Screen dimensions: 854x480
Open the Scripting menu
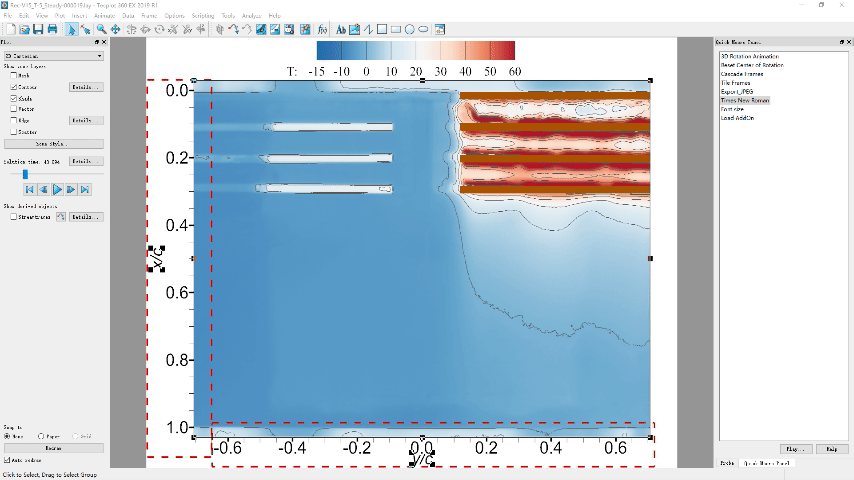203,16
